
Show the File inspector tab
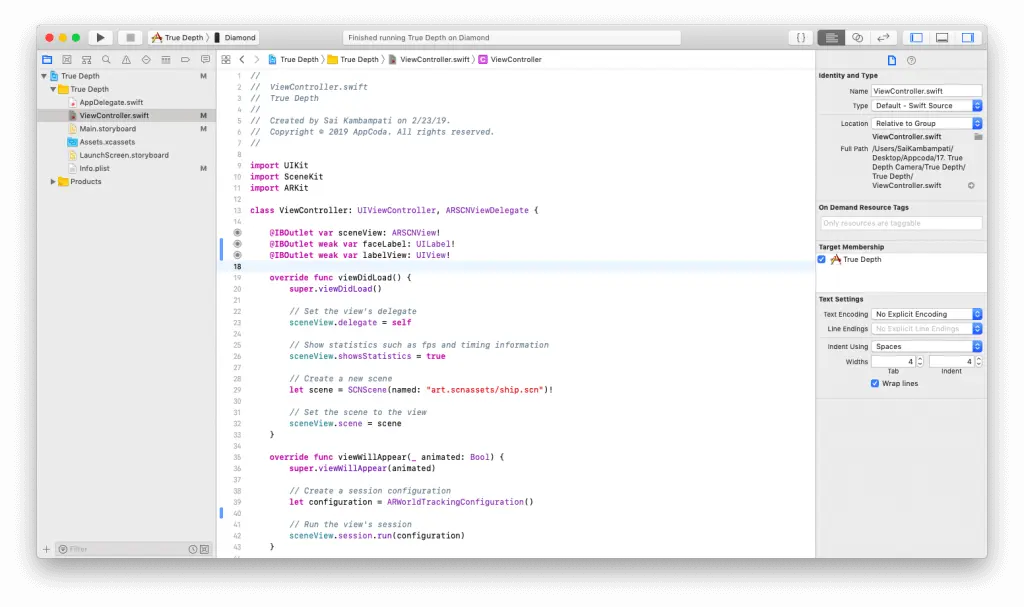892,60
